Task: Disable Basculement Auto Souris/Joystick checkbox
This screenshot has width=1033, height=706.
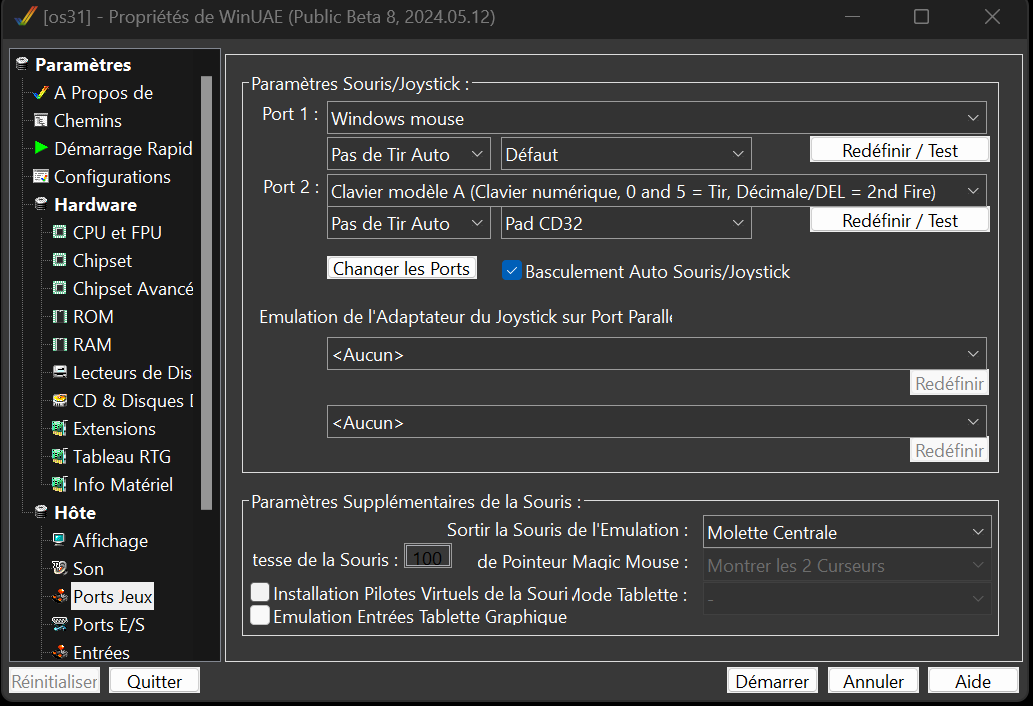Action: [512, 271]
